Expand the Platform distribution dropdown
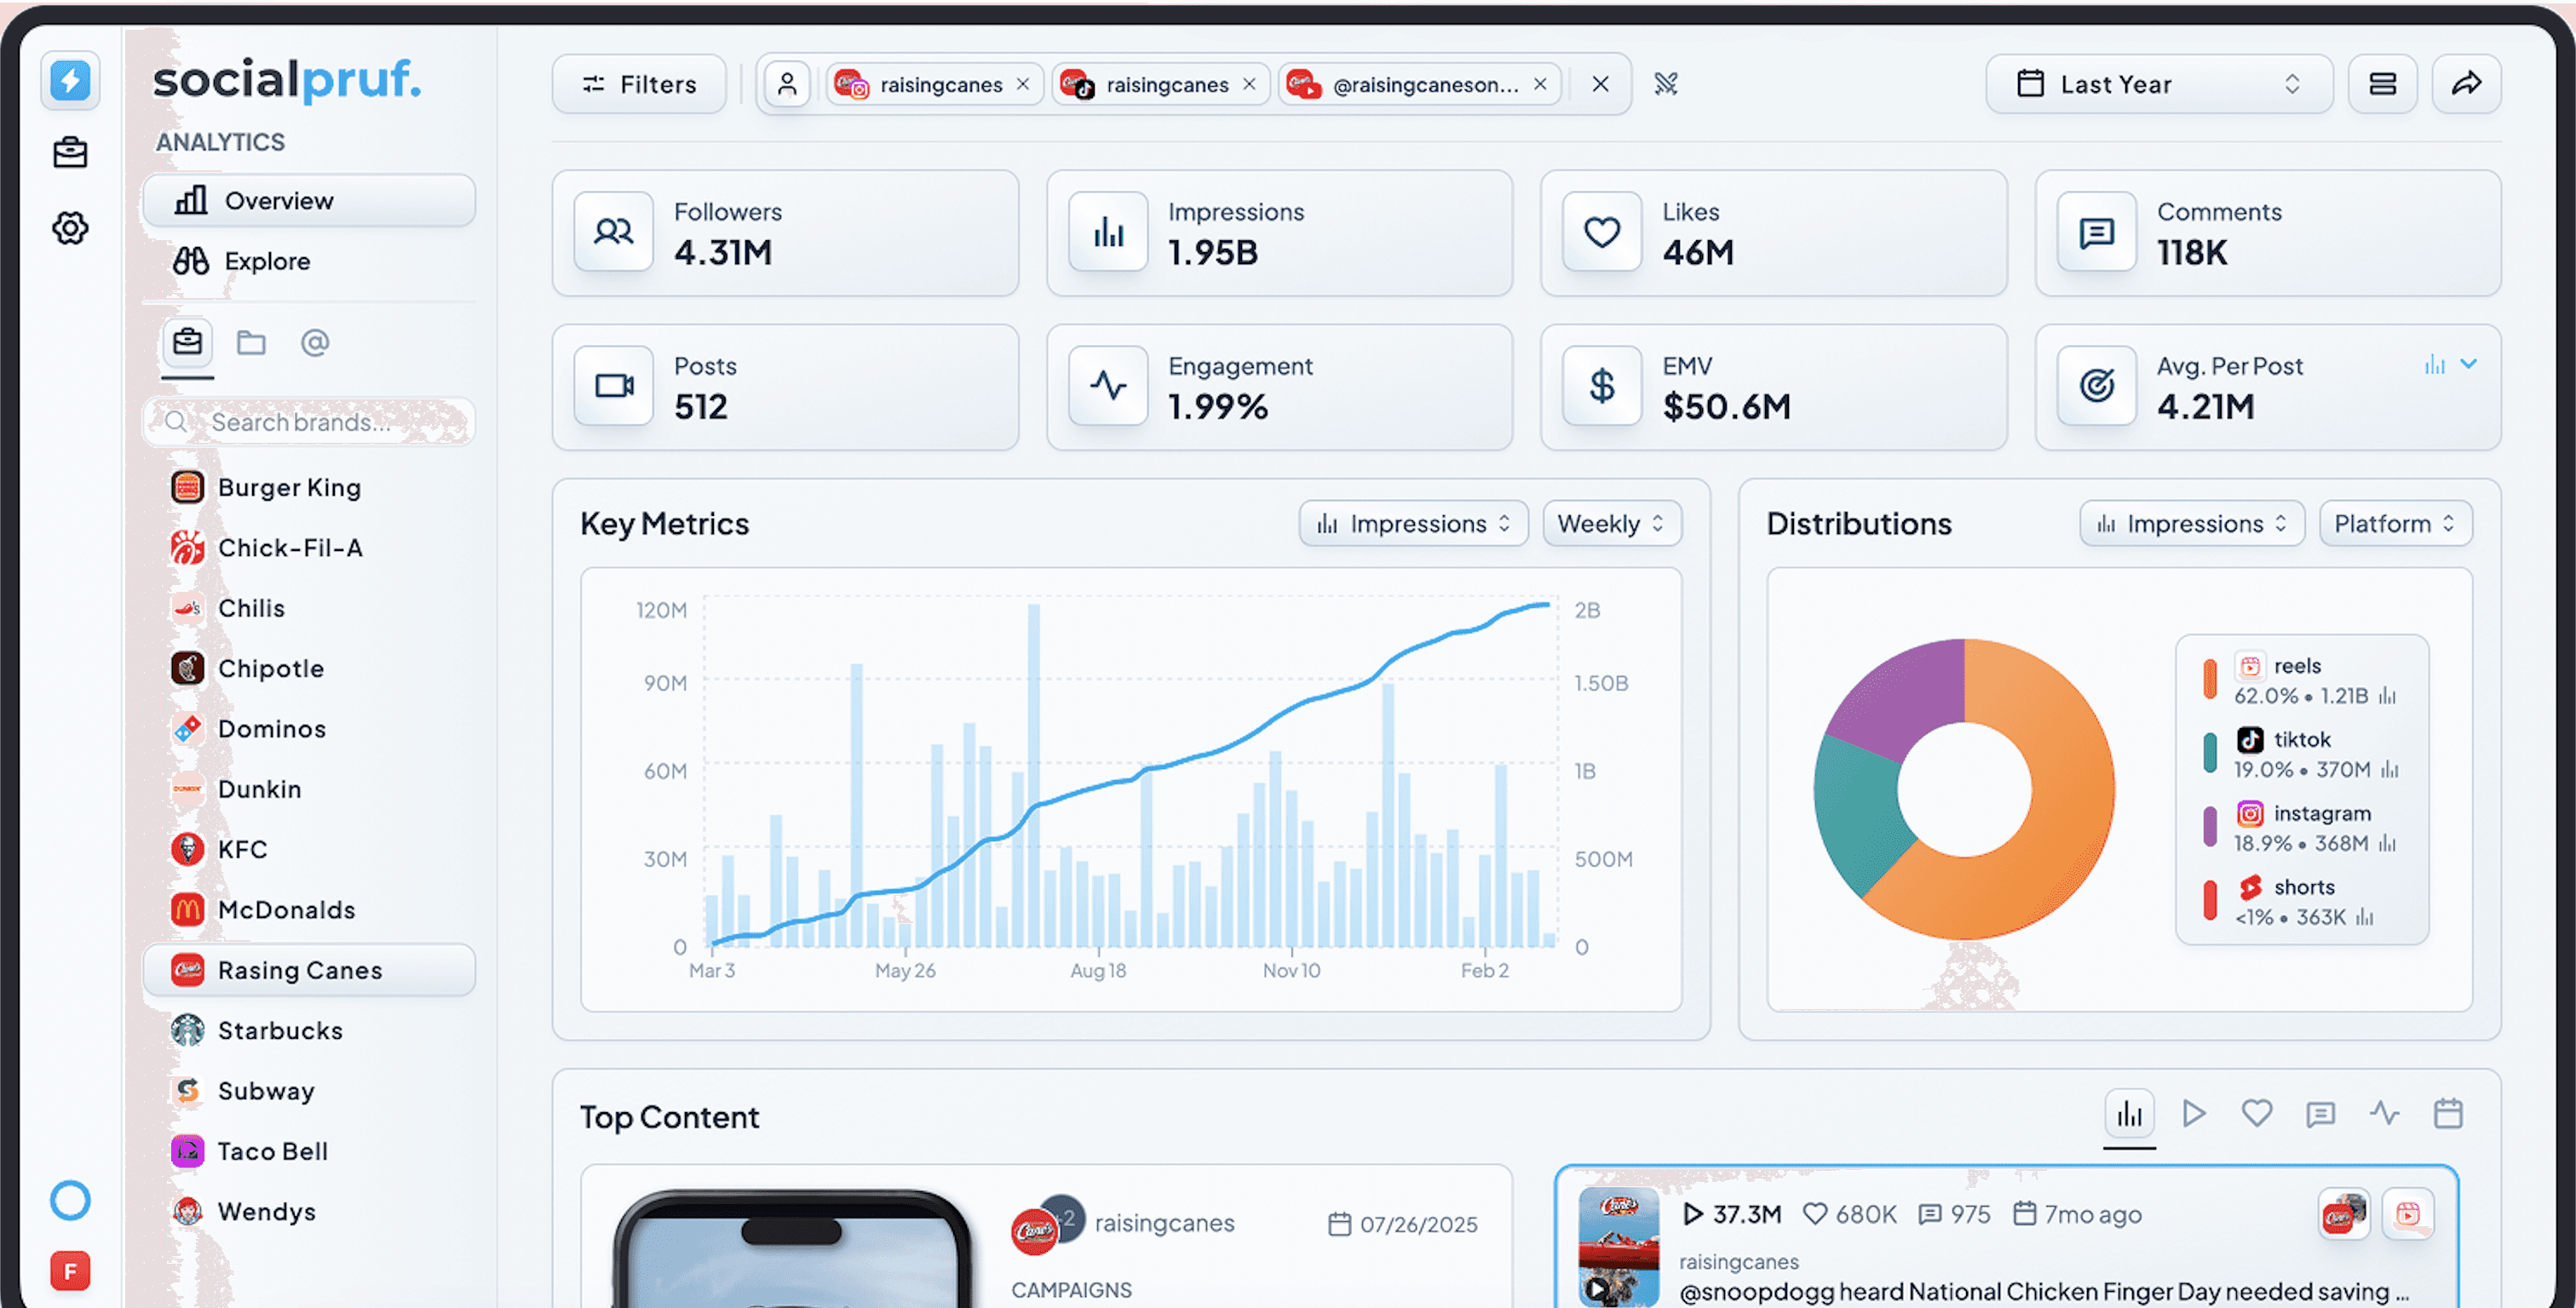The width and height of the screenshot is (2576, 1308). 2394,524
